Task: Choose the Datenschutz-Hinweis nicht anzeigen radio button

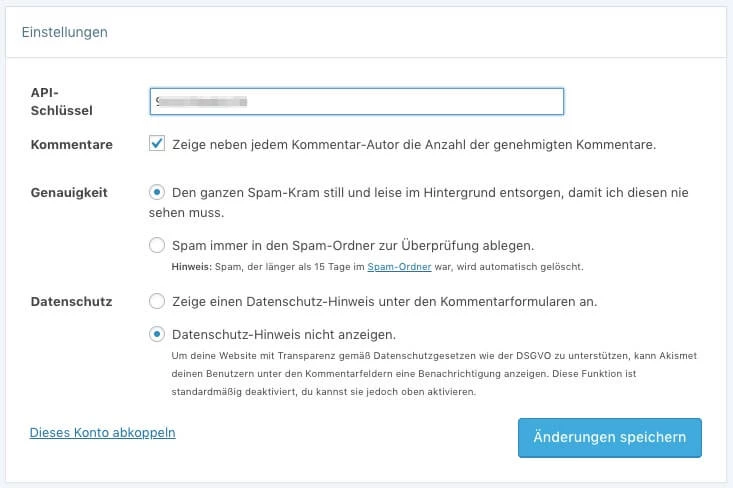Action: coord(157,334)
